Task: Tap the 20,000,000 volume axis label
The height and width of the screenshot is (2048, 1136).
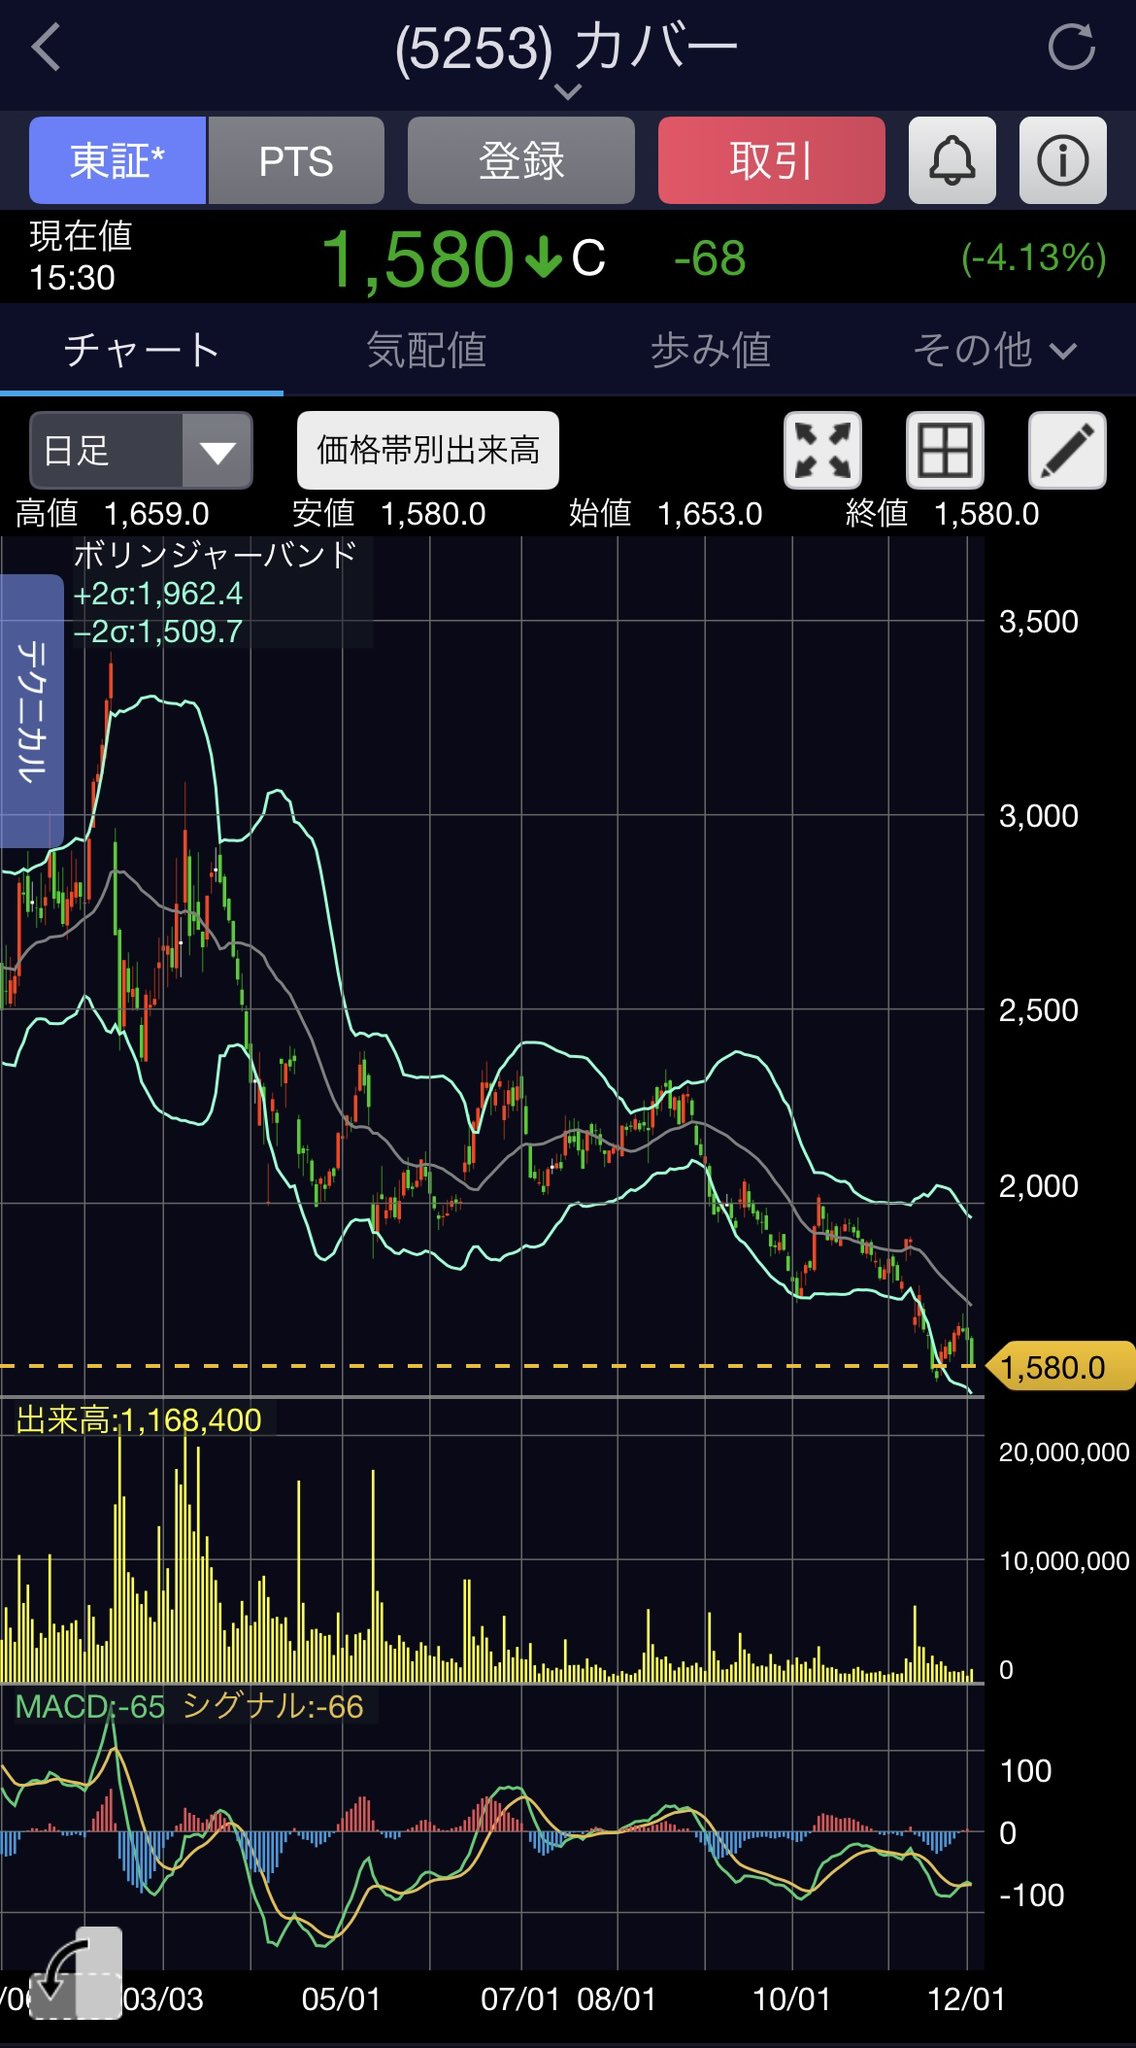Action: click(1064, 1452)
